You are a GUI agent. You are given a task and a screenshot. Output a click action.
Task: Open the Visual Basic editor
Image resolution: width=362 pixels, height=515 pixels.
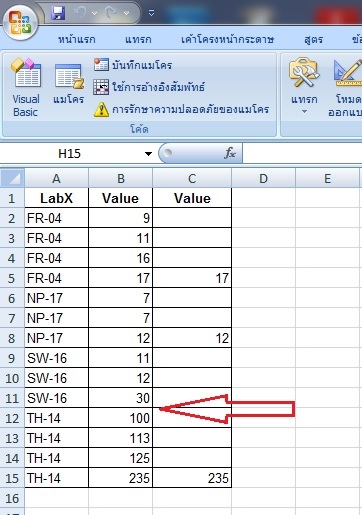coord(26,87)
